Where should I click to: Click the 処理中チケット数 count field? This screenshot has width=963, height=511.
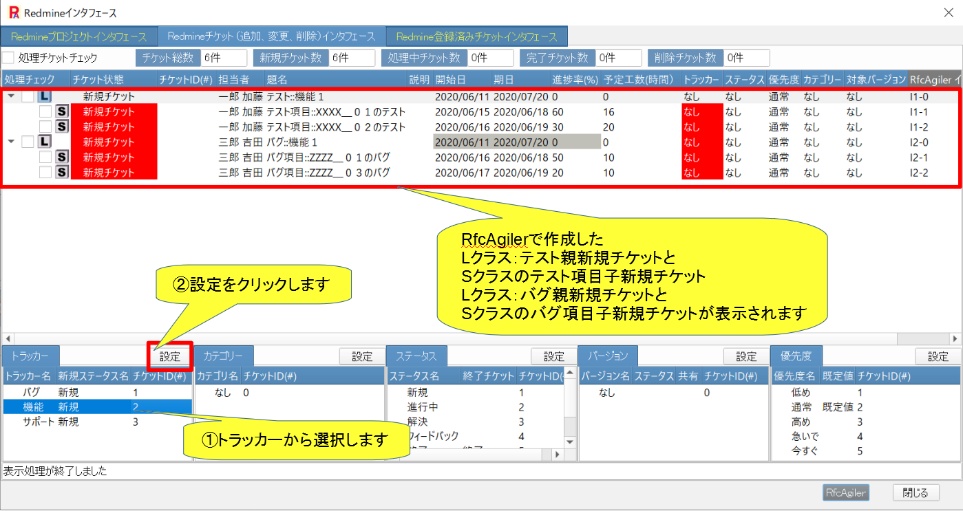coord(490,58)
